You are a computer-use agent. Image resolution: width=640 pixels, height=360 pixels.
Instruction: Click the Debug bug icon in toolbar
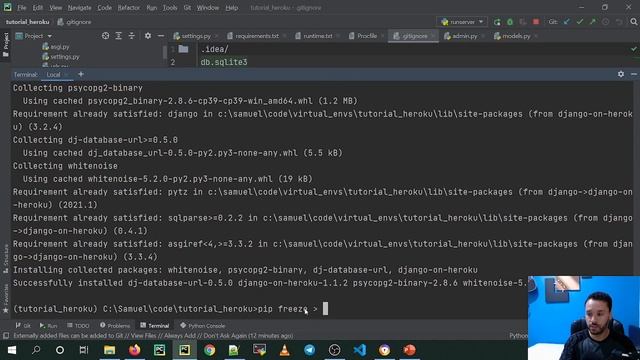tap(510, 22)
